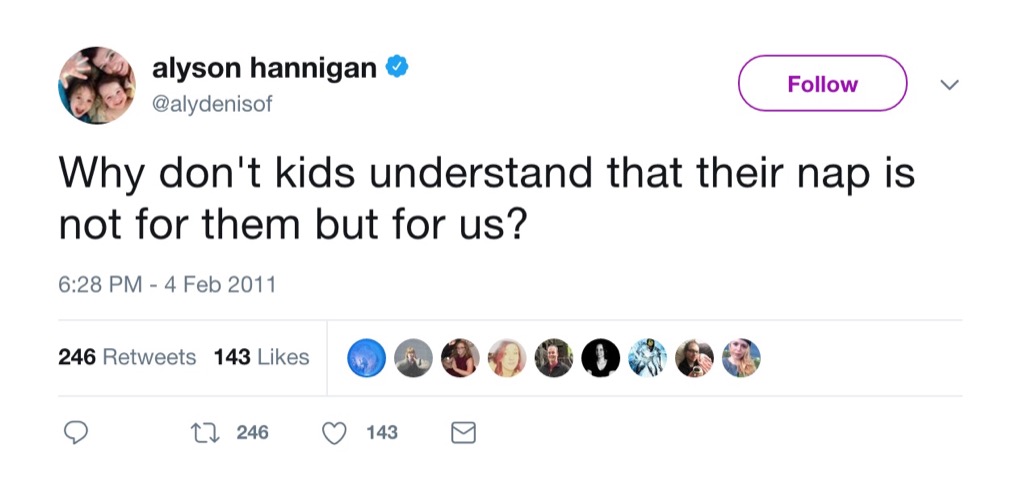Click the blue verified badge
The width and height of the screenshot is (1024, 484).
397,68
